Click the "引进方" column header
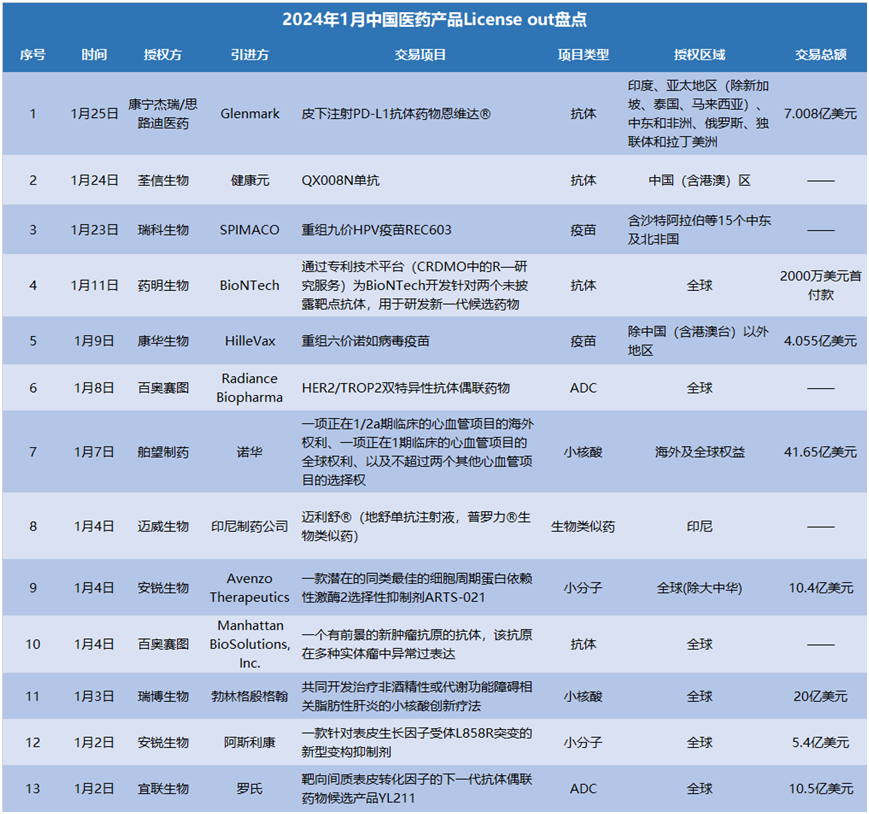This screenshot has height=814, width=869. 249,55
